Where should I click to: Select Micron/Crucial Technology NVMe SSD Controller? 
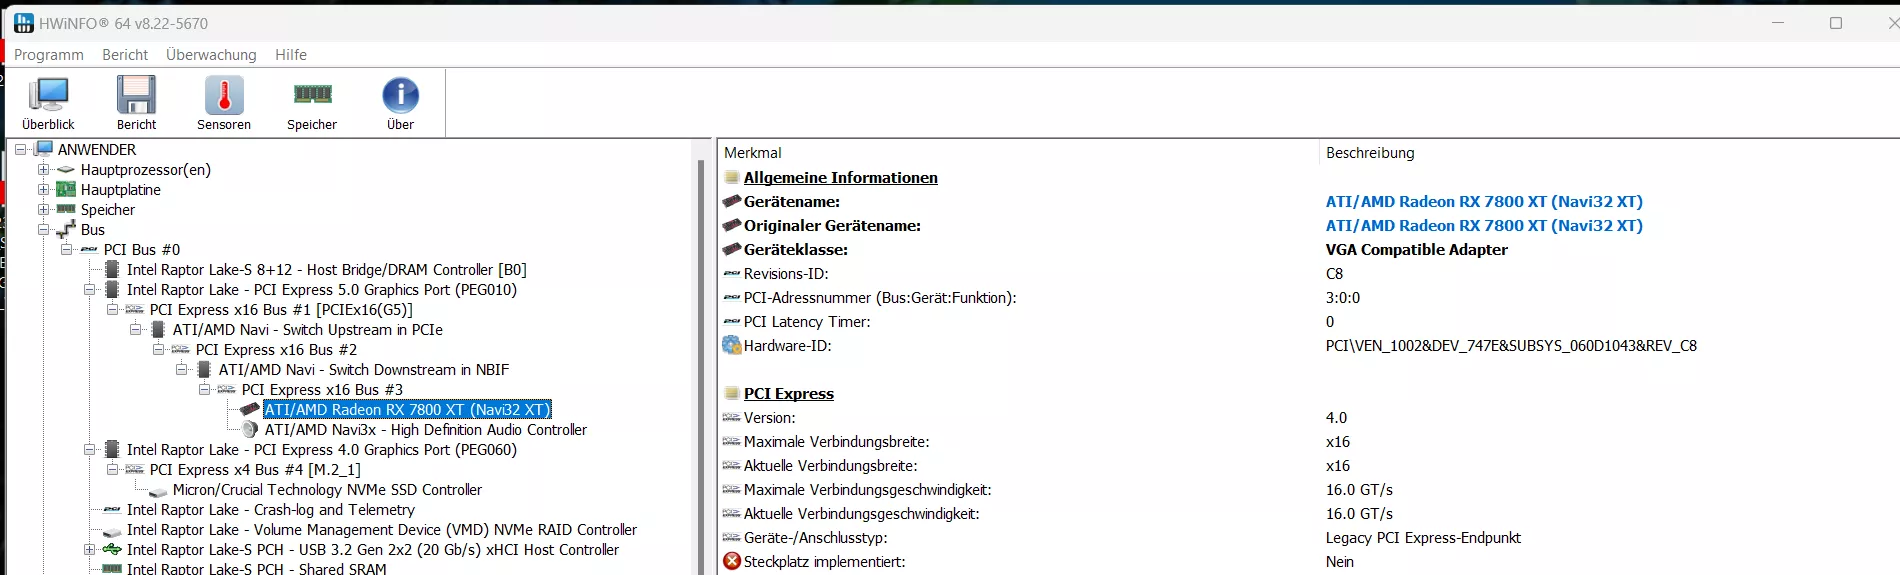pos(327,489)
